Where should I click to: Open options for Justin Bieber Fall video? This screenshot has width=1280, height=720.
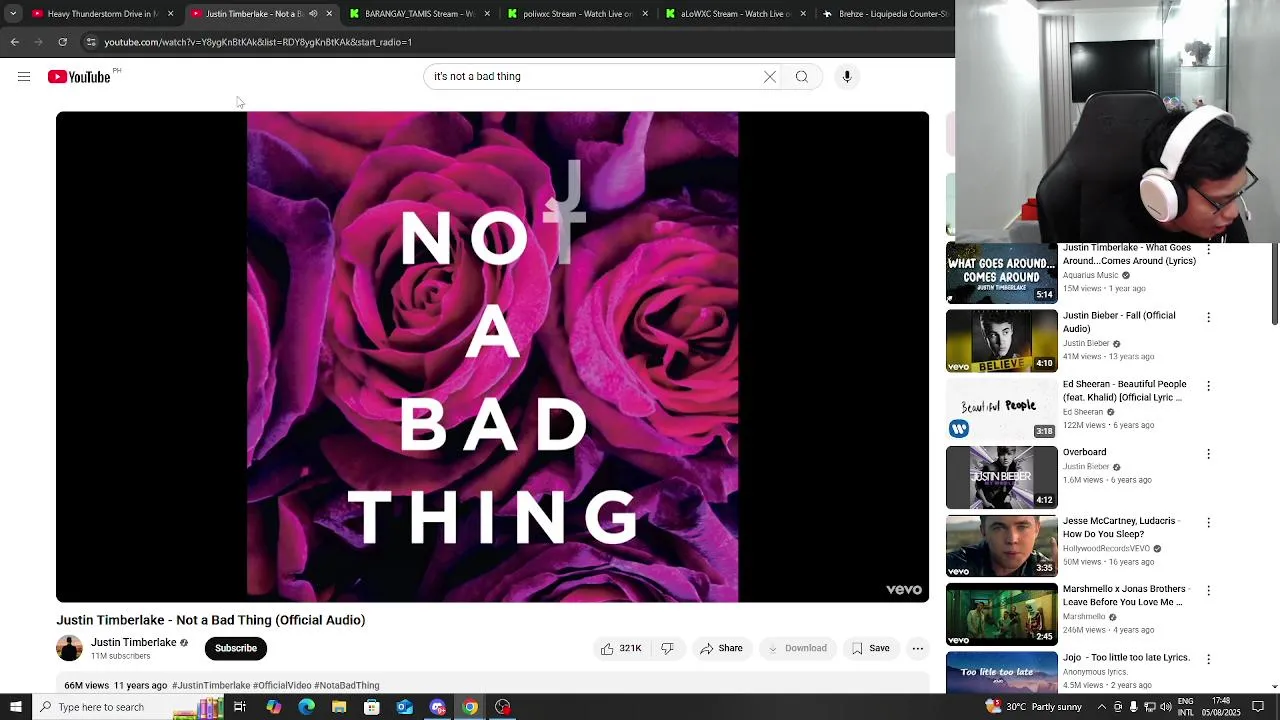[1208, 317]
